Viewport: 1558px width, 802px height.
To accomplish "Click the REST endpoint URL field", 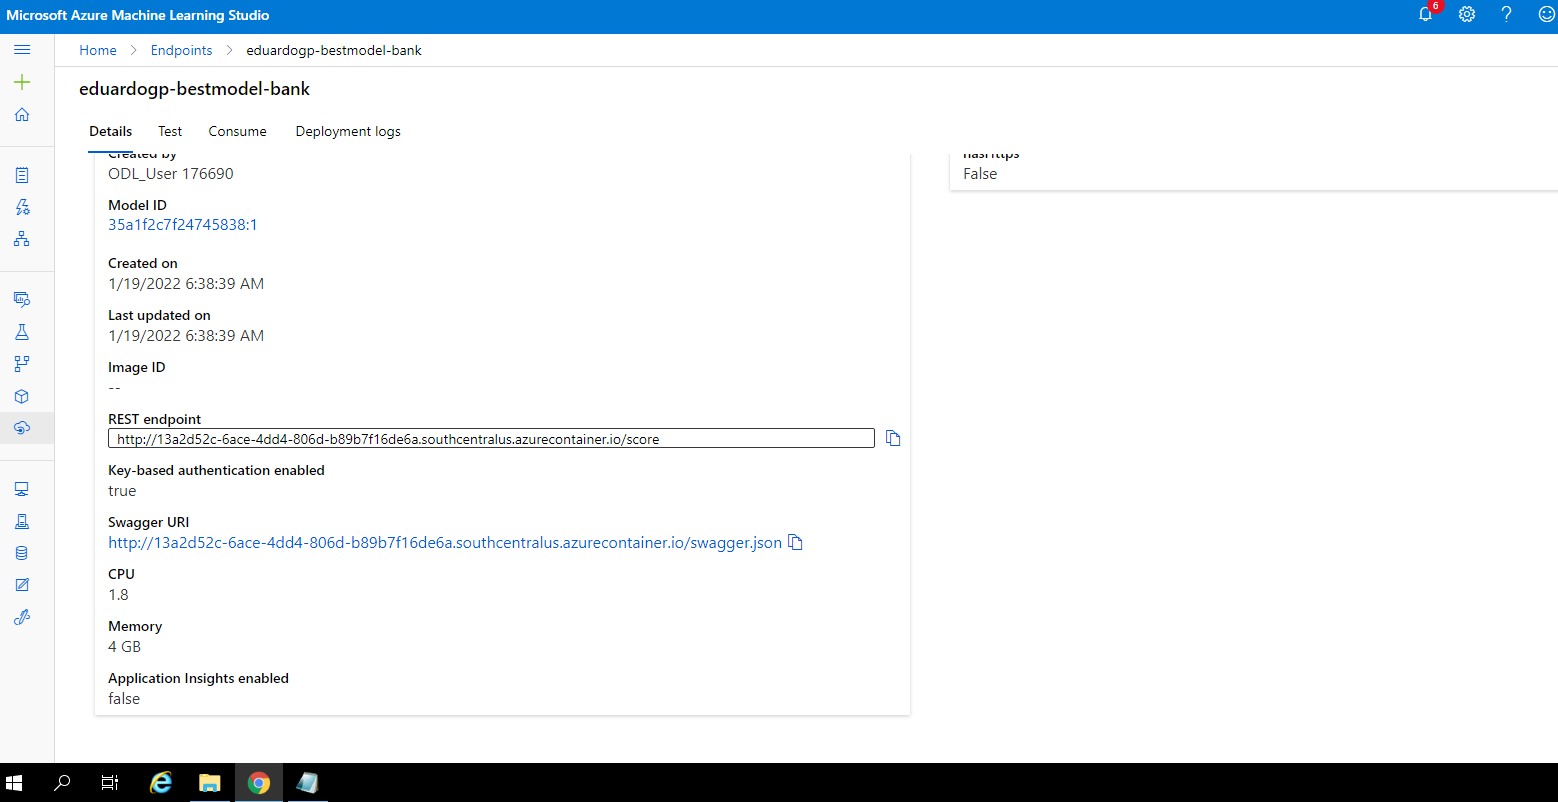I will click(491, 438).
